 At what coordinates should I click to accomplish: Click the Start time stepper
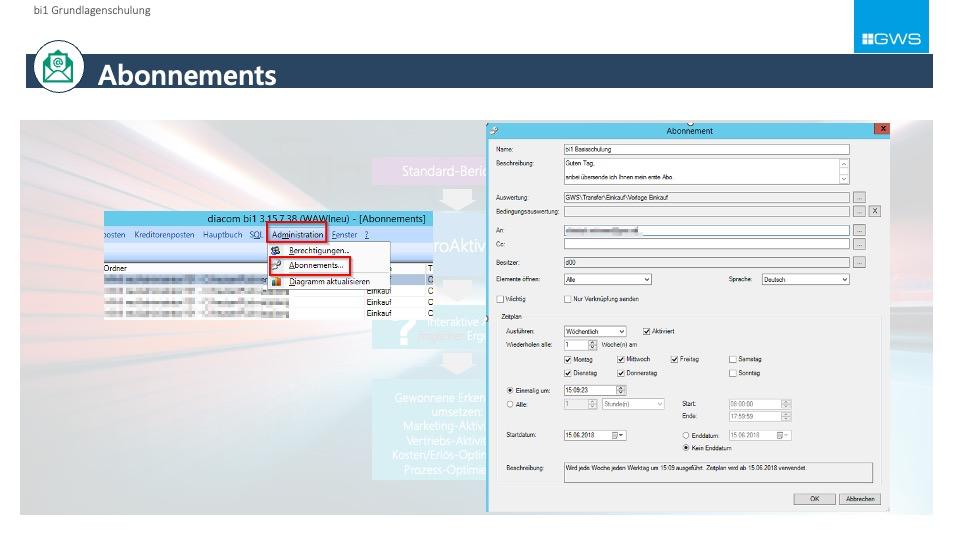pos(786,404)
